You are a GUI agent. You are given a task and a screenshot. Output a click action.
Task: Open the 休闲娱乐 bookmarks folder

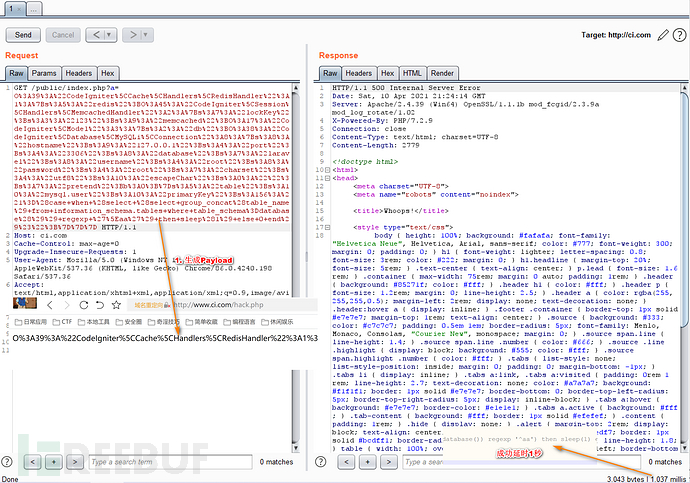pos(277,322)
